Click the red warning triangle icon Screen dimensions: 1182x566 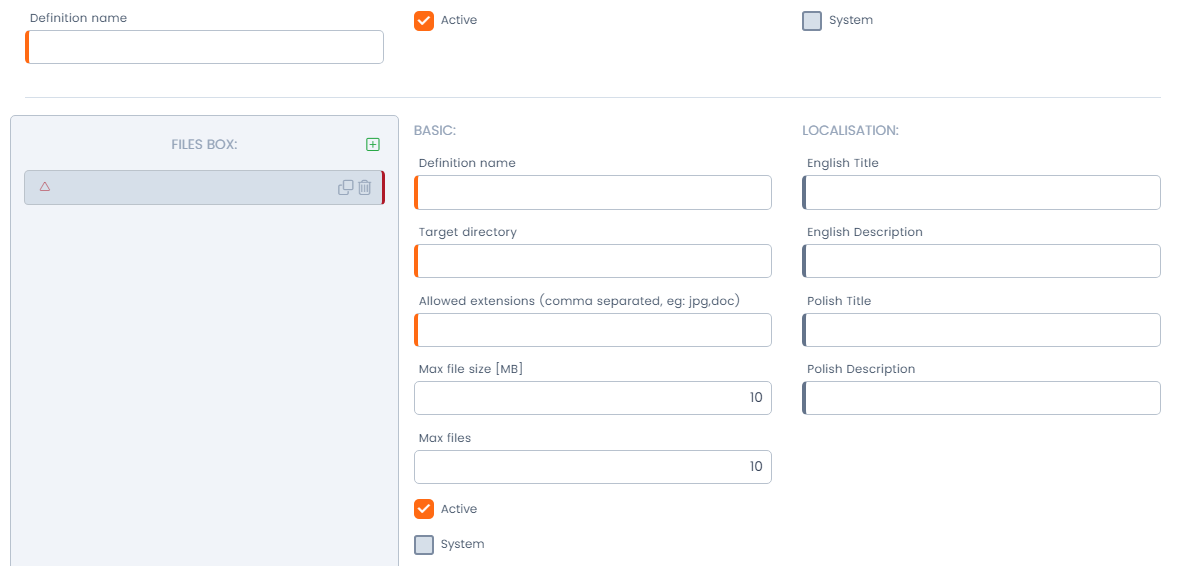coord(45,187)
